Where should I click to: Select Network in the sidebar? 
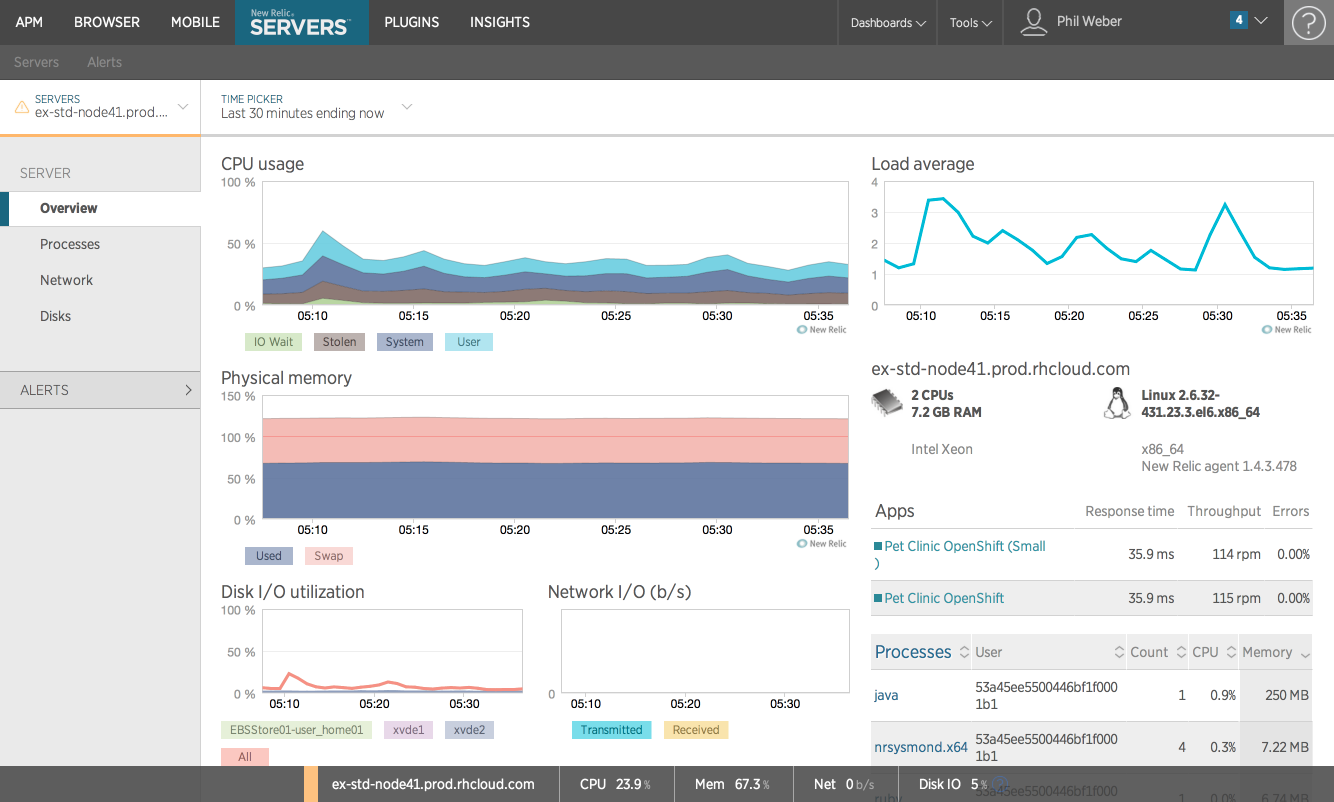pos(66,280)
